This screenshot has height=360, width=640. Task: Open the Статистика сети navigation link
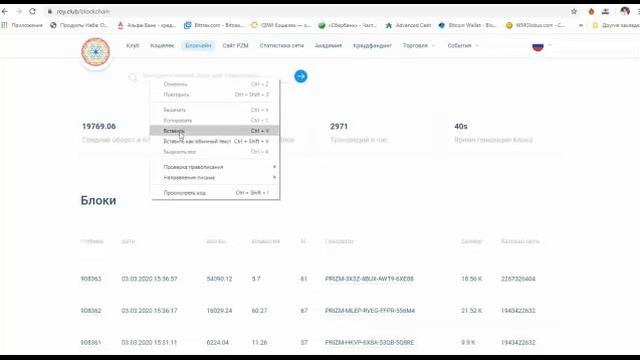pos(282,46)
